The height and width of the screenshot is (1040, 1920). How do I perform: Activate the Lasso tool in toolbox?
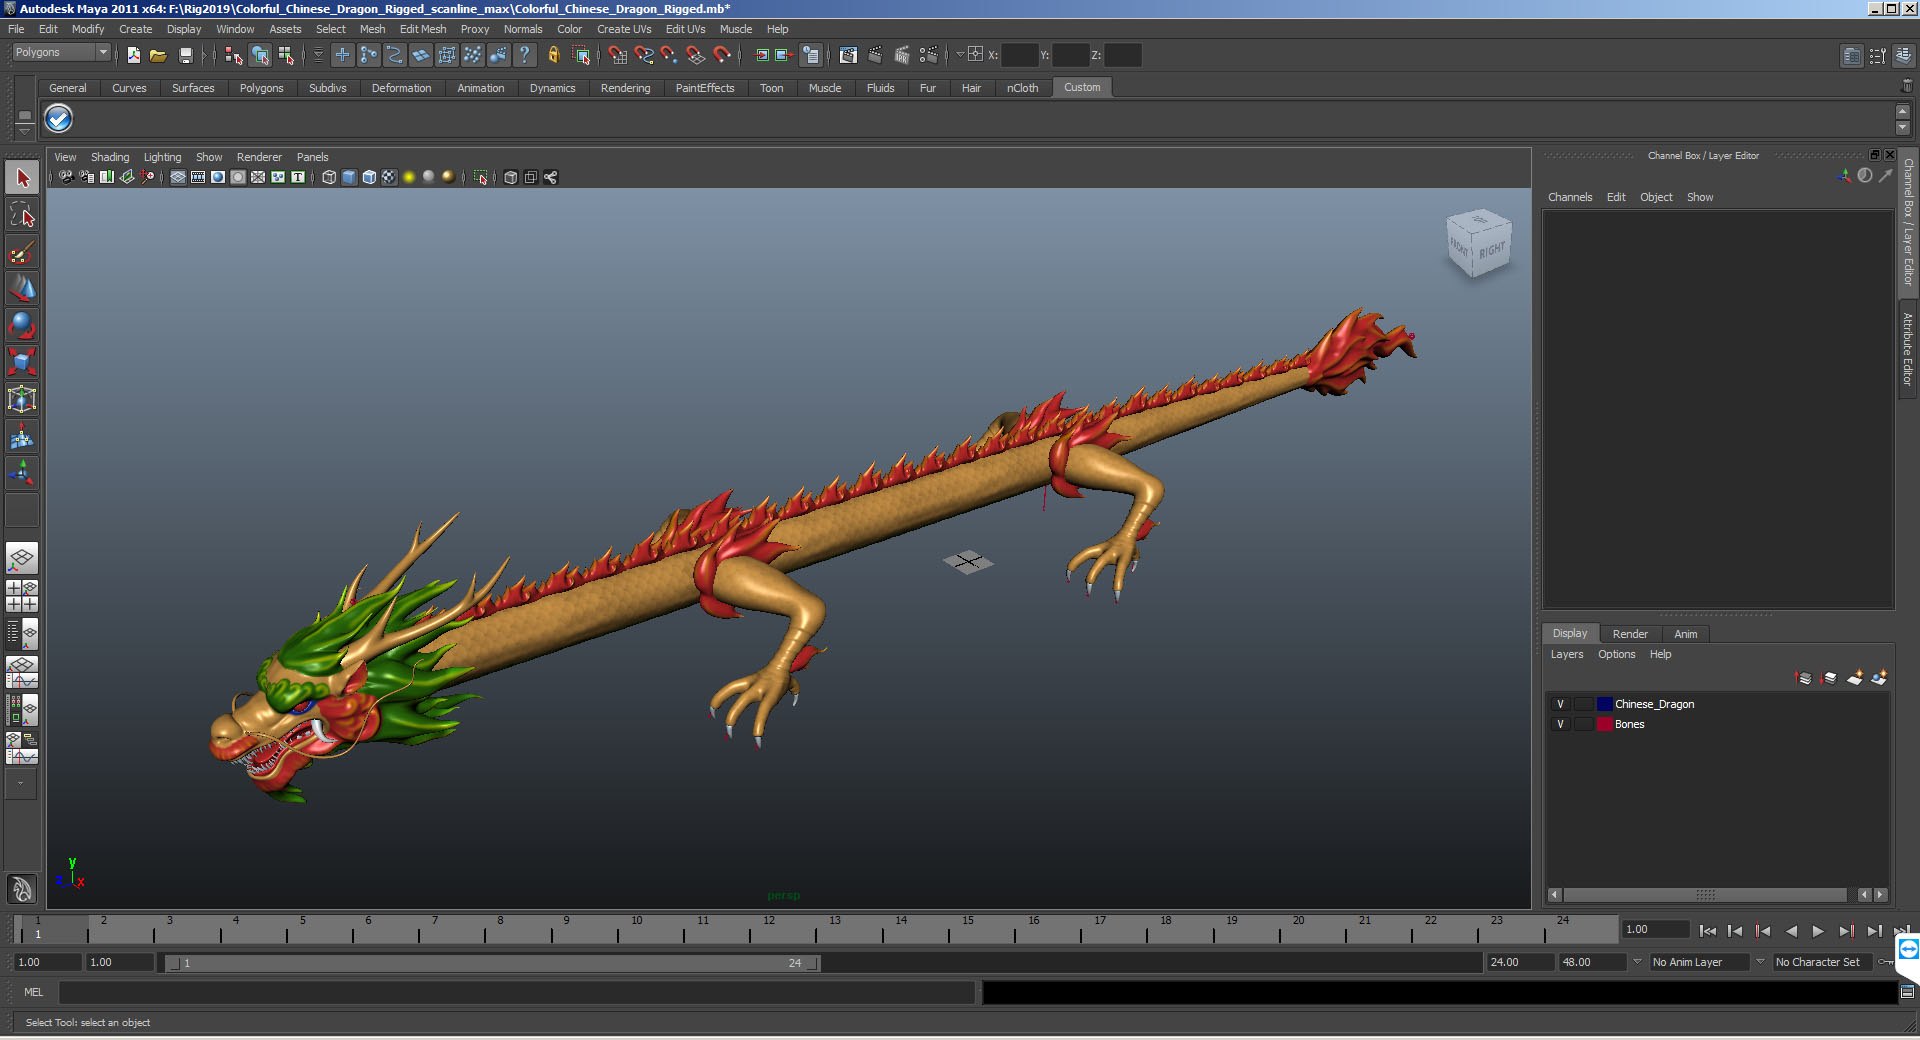22,215
